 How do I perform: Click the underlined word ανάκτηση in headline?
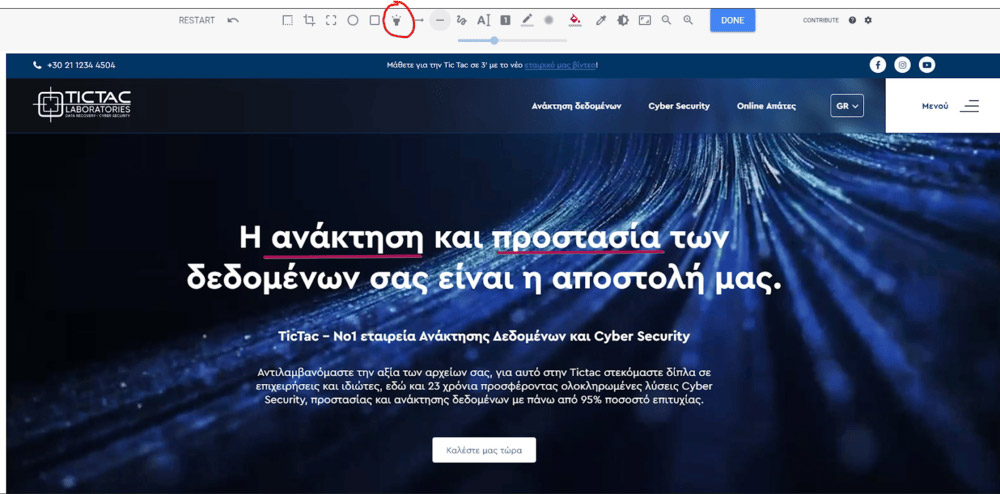pos(347,239)
